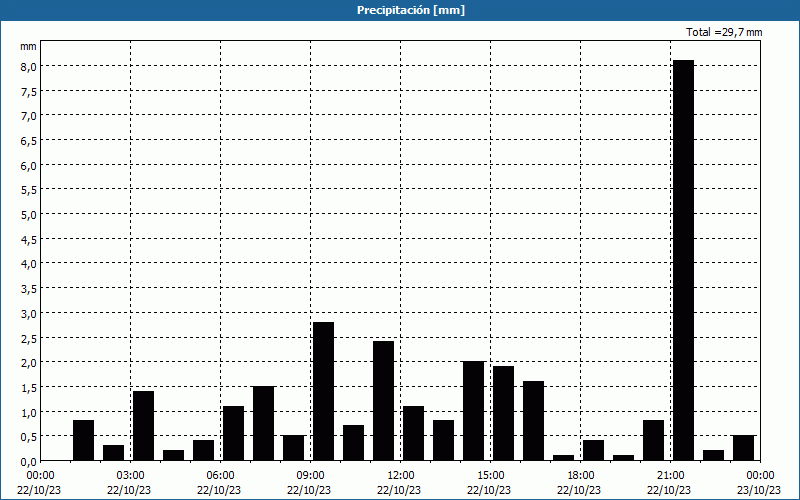Image resolution: width=800 pixels, height=500 pixels.
Task: Click the 'mm' unit label above the y-axis
Action: pyautogui.click(x=28, y=46)
